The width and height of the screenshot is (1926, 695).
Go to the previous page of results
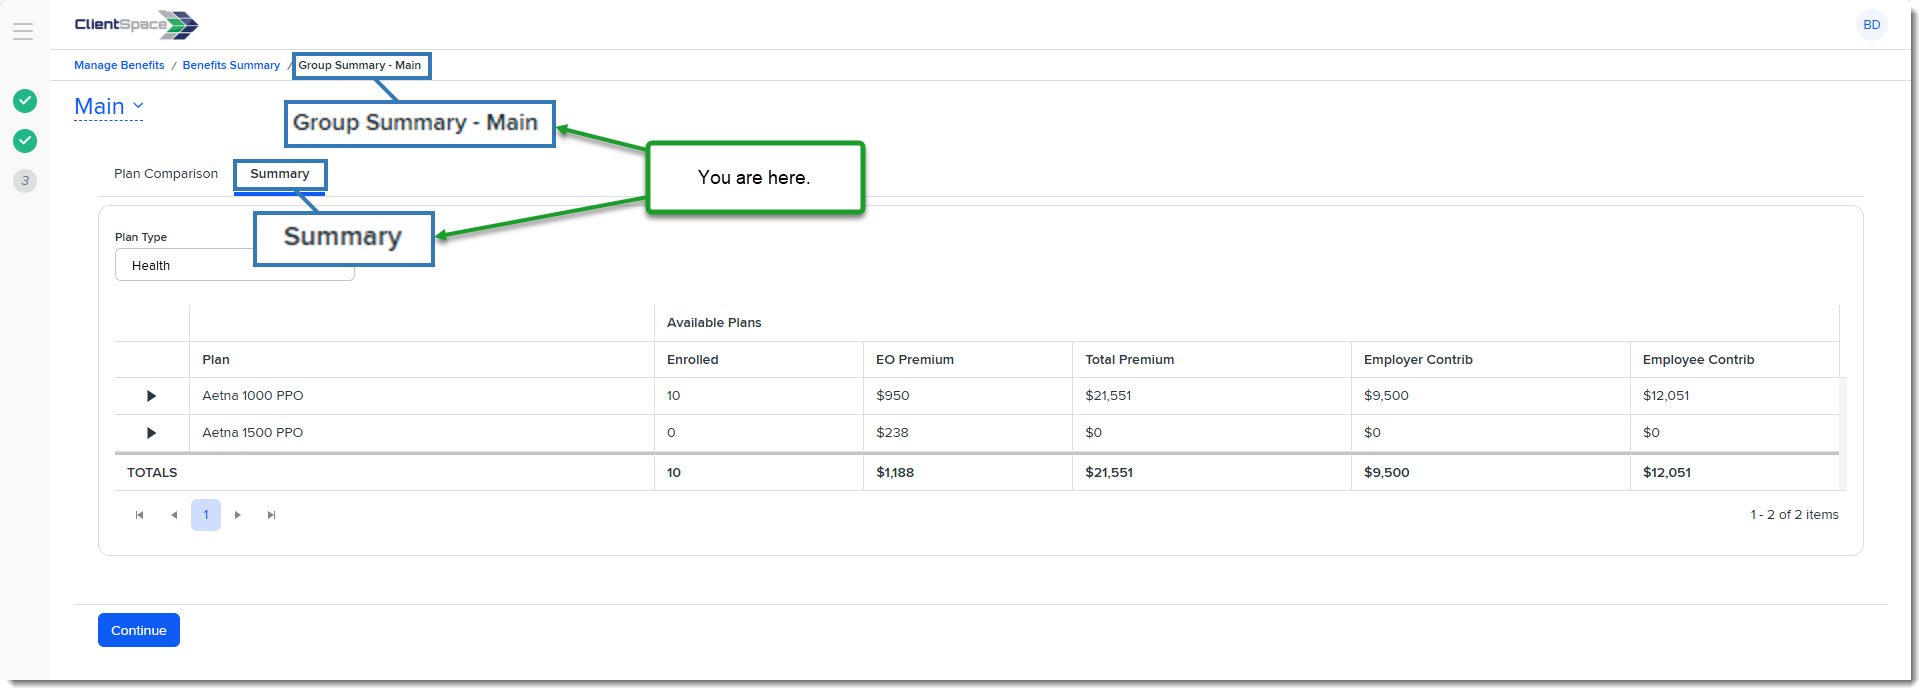point(174,515)
